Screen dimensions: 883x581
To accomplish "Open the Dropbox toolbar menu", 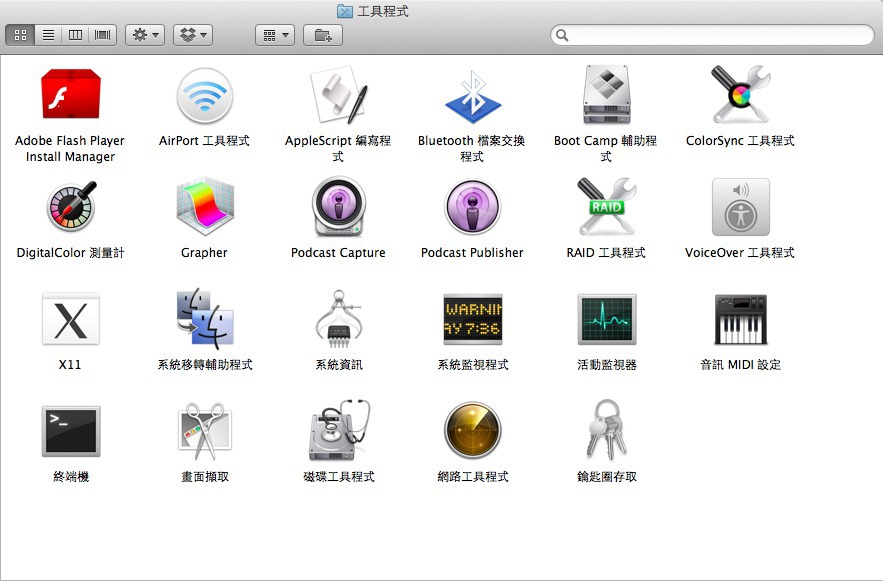I will (193, 35).
